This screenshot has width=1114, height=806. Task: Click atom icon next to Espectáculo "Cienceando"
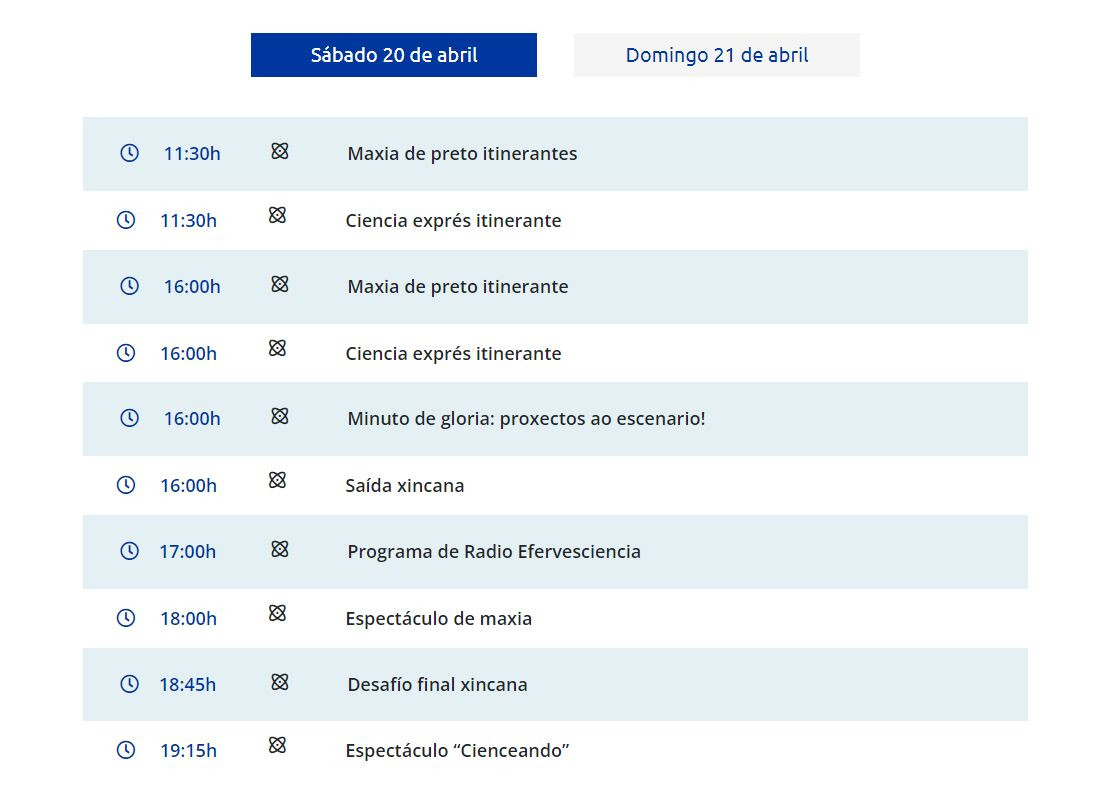coord(277,745)
